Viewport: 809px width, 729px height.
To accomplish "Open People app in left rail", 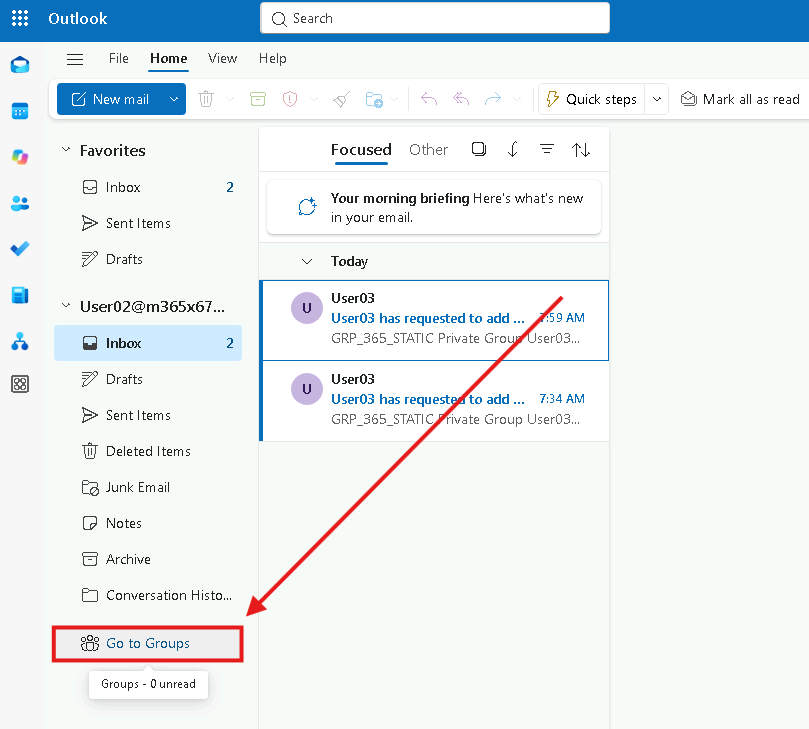I will point(20,203).
